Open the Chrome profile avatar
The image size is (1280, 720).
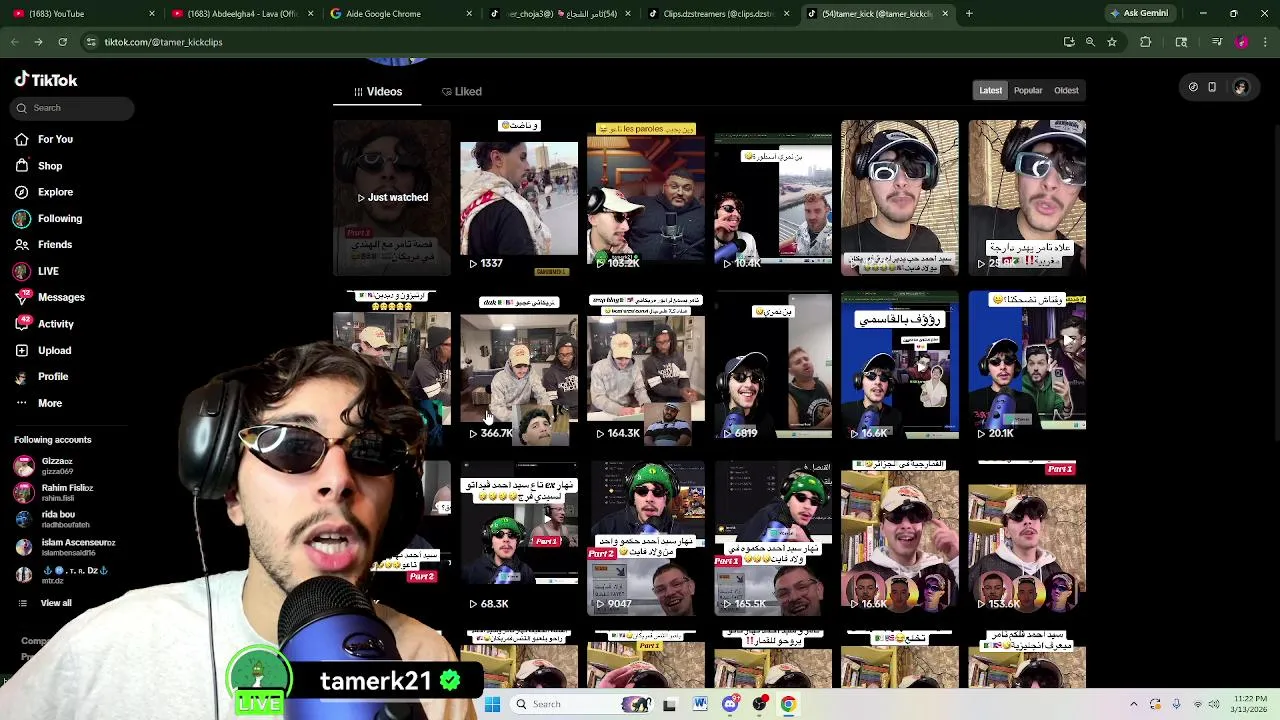[x=1241, y=42]
